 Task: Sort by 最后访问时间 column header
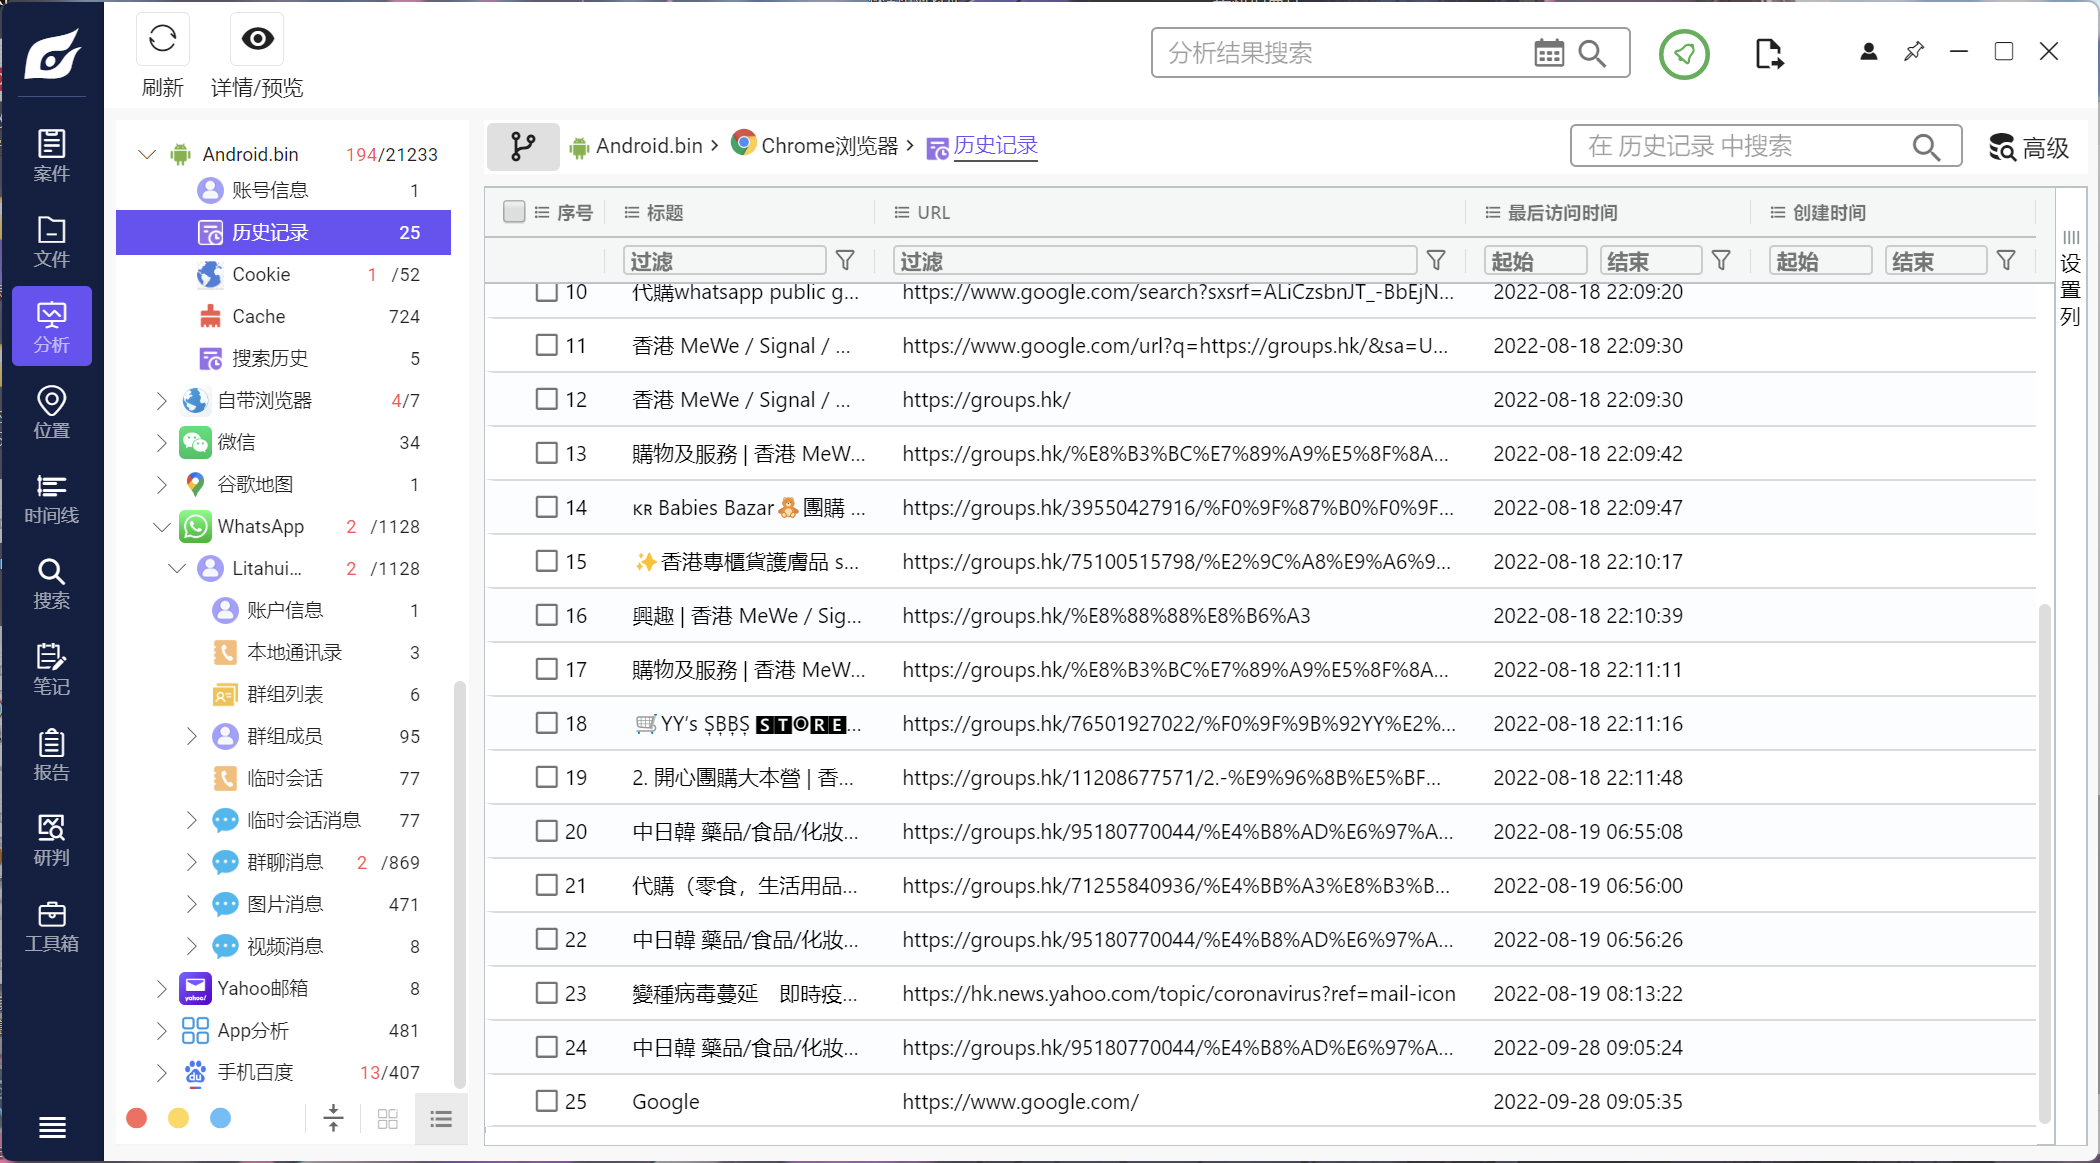point(1562,212)
